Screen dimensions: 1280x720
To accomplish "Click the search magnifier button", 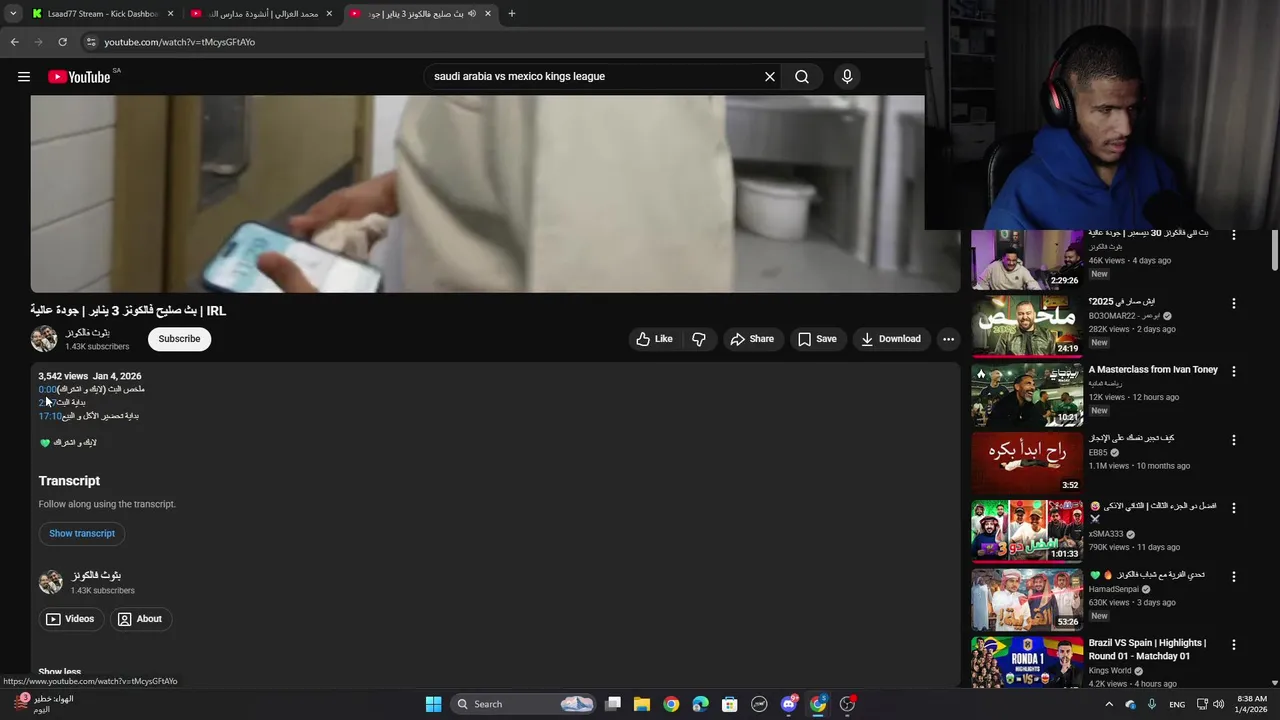I will (802, 77).
